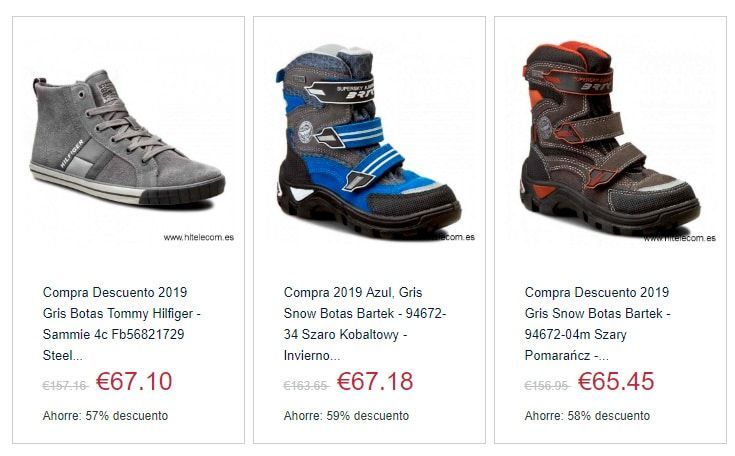This screenshot has width=735, height=456.
Task: Click the €67.18 sale price
Action: coord(375,381)
